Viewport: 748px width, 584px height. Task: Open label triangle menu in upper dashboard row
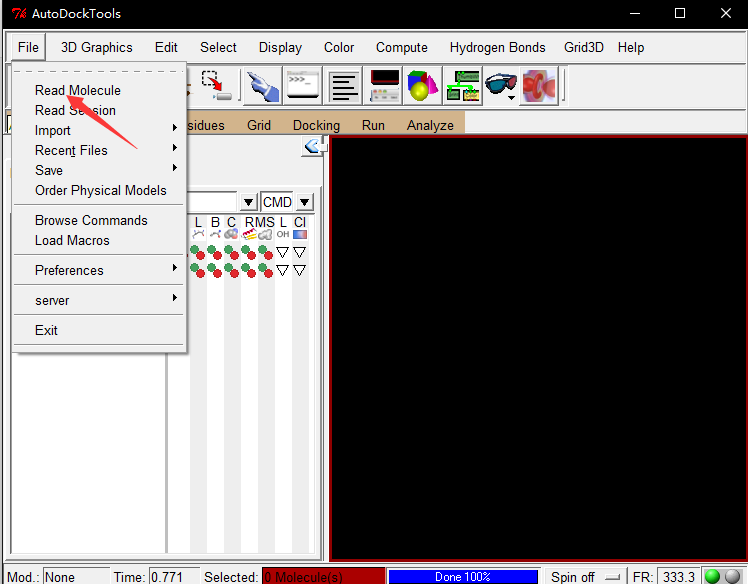click(283, 252)
